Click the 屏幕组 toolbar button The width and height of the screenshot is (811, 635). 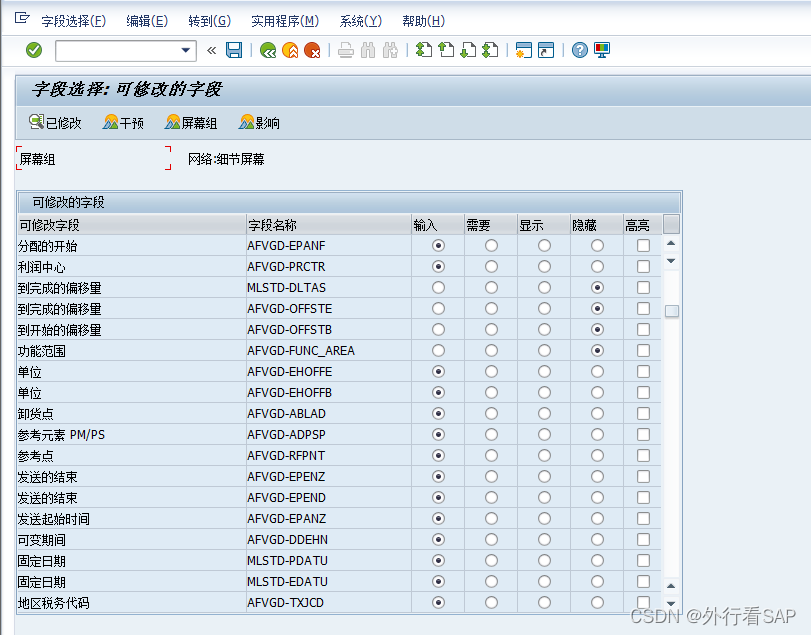[191, 123]
